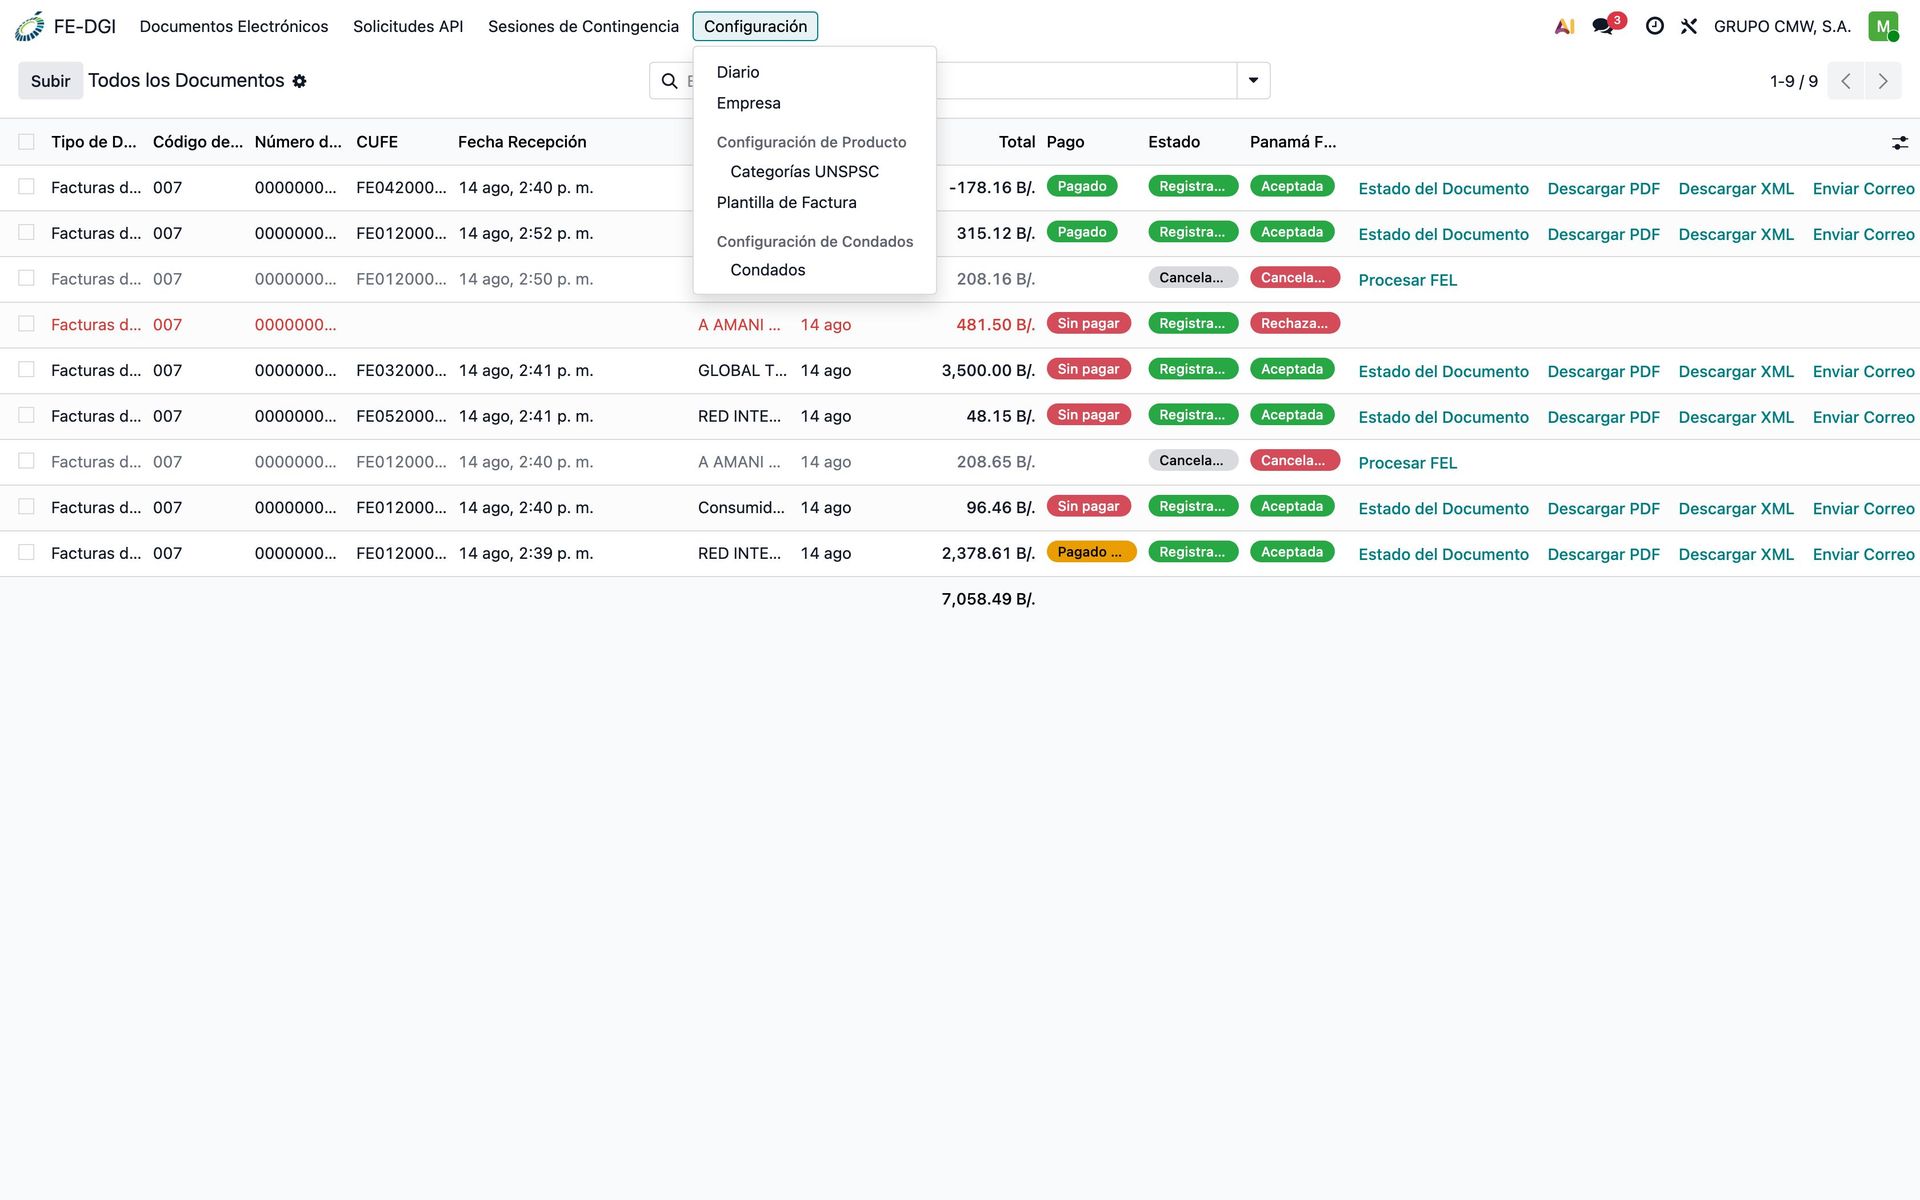Check the red row with total 481.50 B/.
Image resolution: width=1920 pixels, height=1200 pixels.
click(26, 324)
